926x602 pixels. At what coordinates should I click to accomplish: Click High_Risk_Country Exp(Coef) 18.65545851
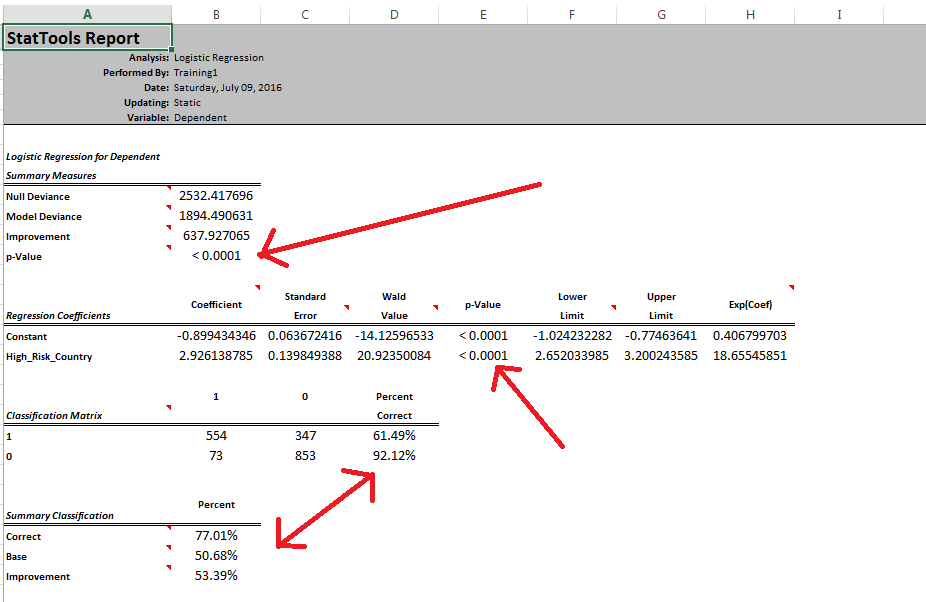[750, 356]
